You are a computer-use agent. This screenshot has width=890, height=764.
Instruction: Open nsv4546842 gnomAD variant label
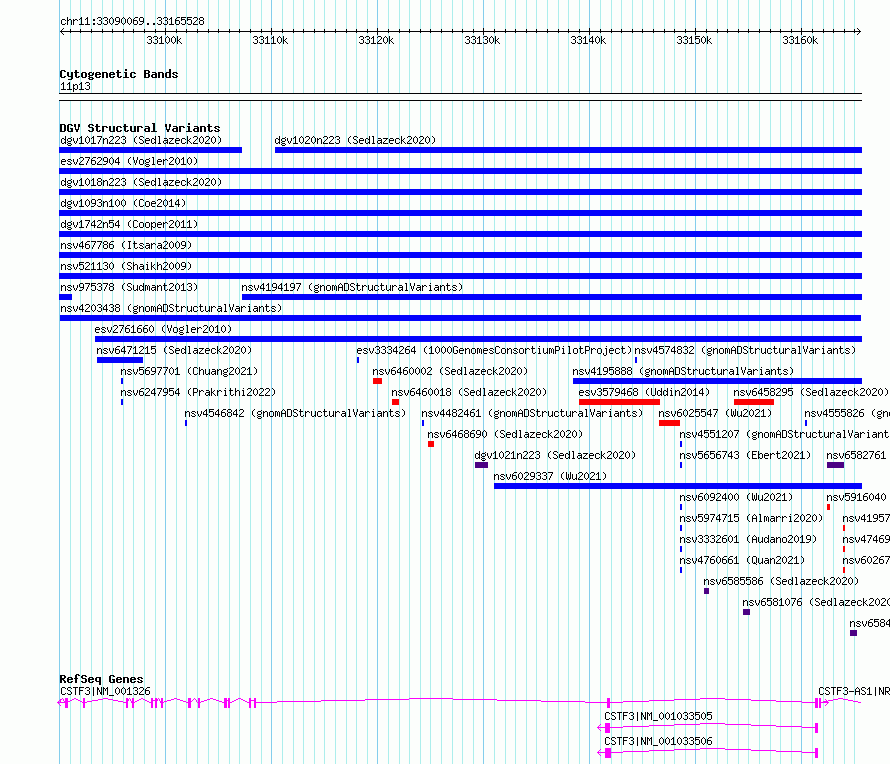295,413
